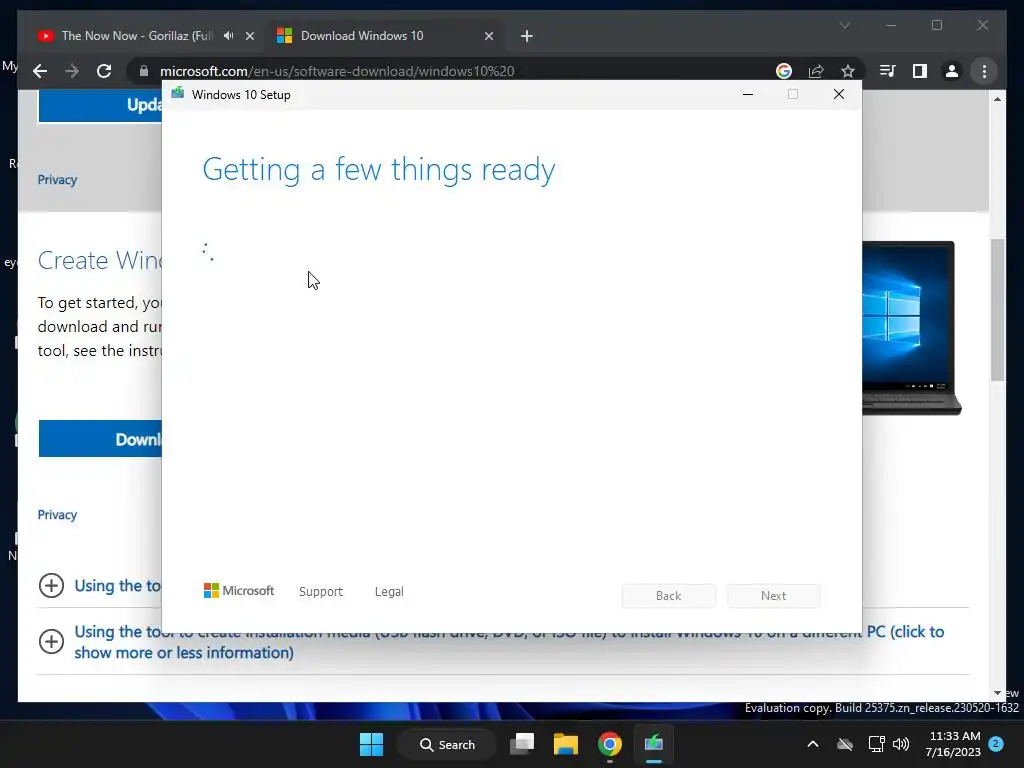Open the Windows Start menu
The image size is (1024, 768).
[x=372, y=744]
